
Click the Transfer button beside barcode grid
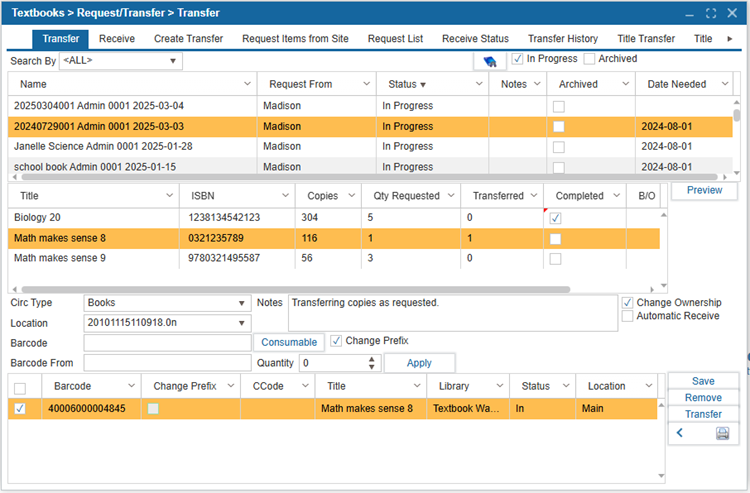pyautogui.click(x=703, y=414)
